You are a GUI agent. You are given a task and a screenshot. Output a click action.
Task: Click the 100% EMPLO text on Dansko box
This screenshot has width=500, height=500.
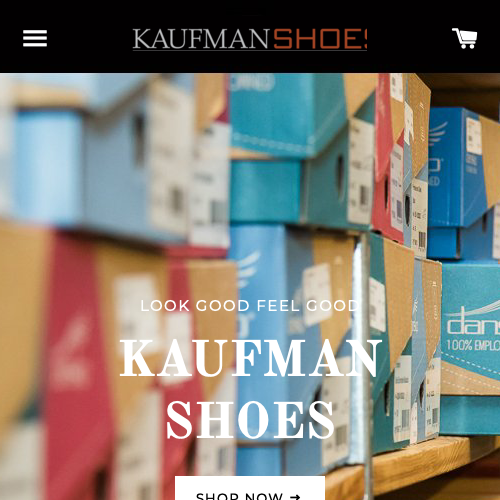pos(473,345)
